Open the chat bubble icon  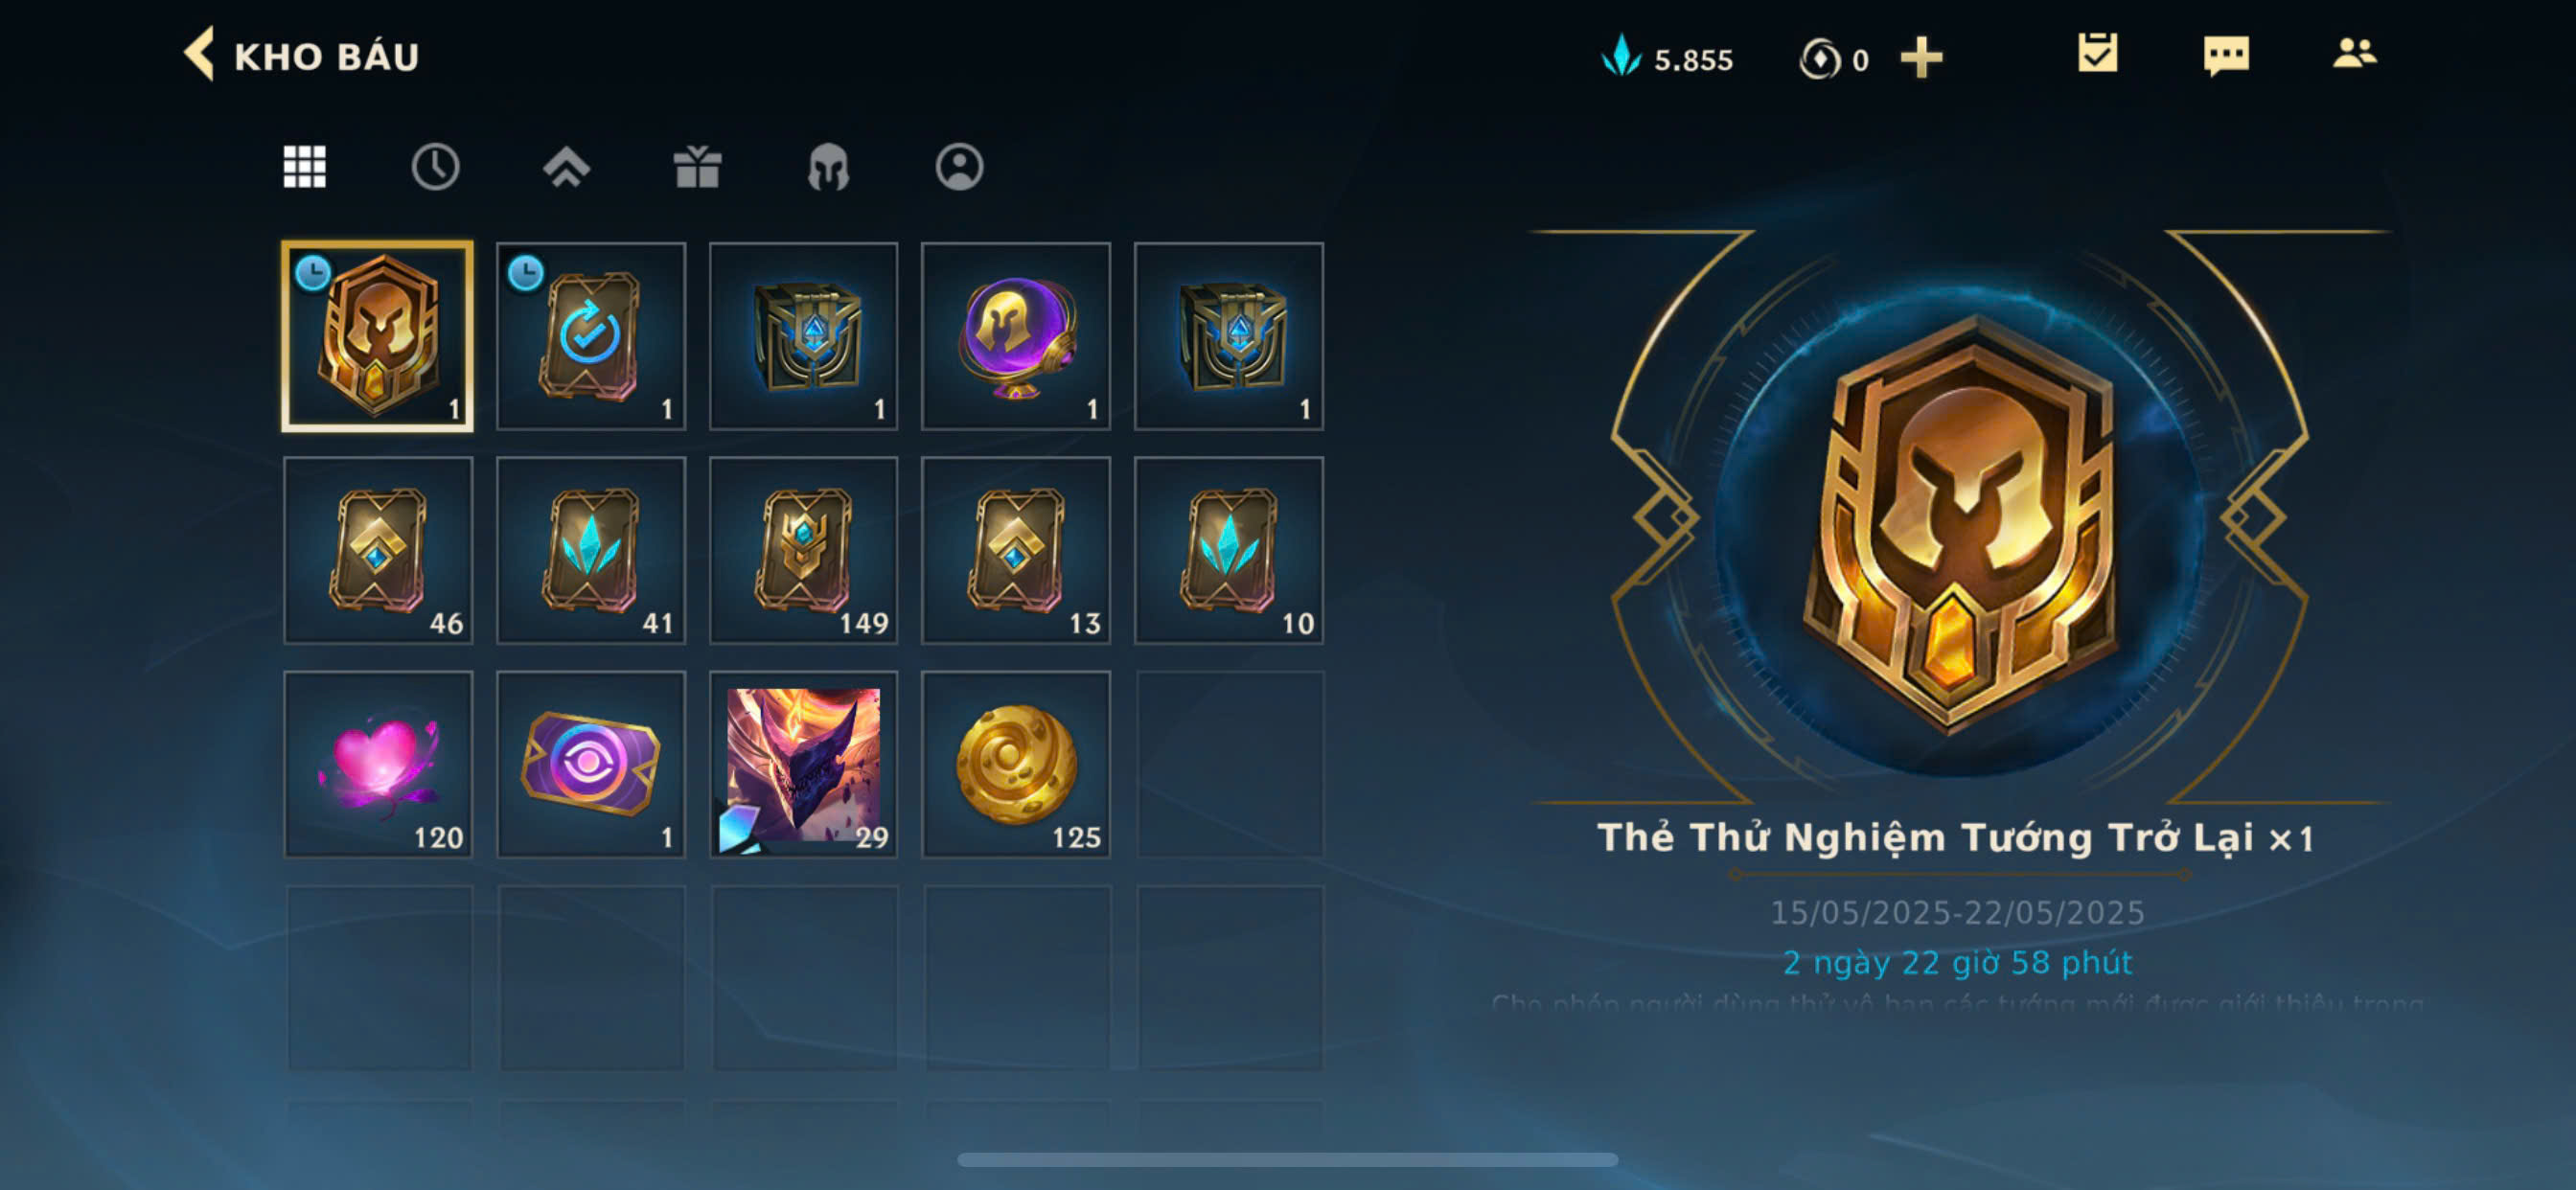[2226, 55]
